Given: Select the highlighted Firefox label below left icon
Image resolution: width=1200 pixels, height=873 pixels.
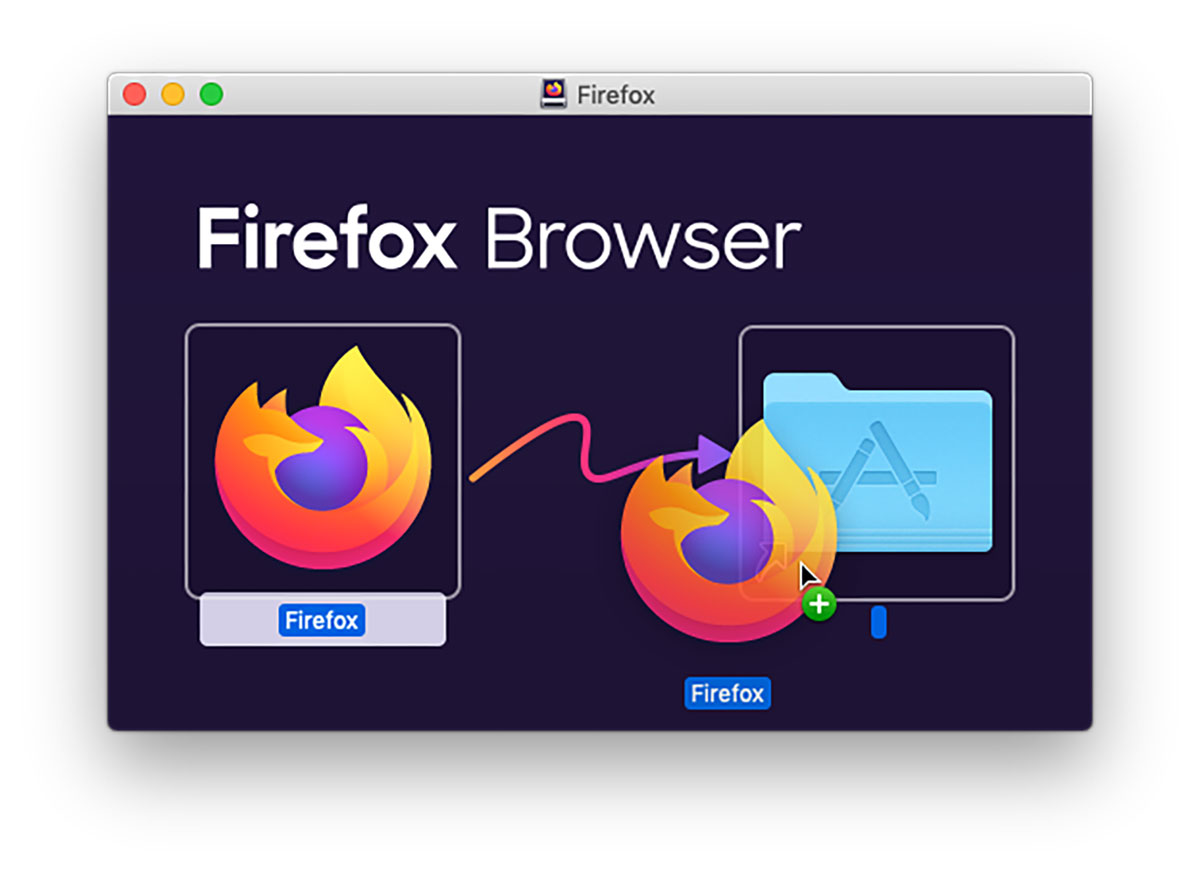Looking at the screenshot, I should 322,620.
